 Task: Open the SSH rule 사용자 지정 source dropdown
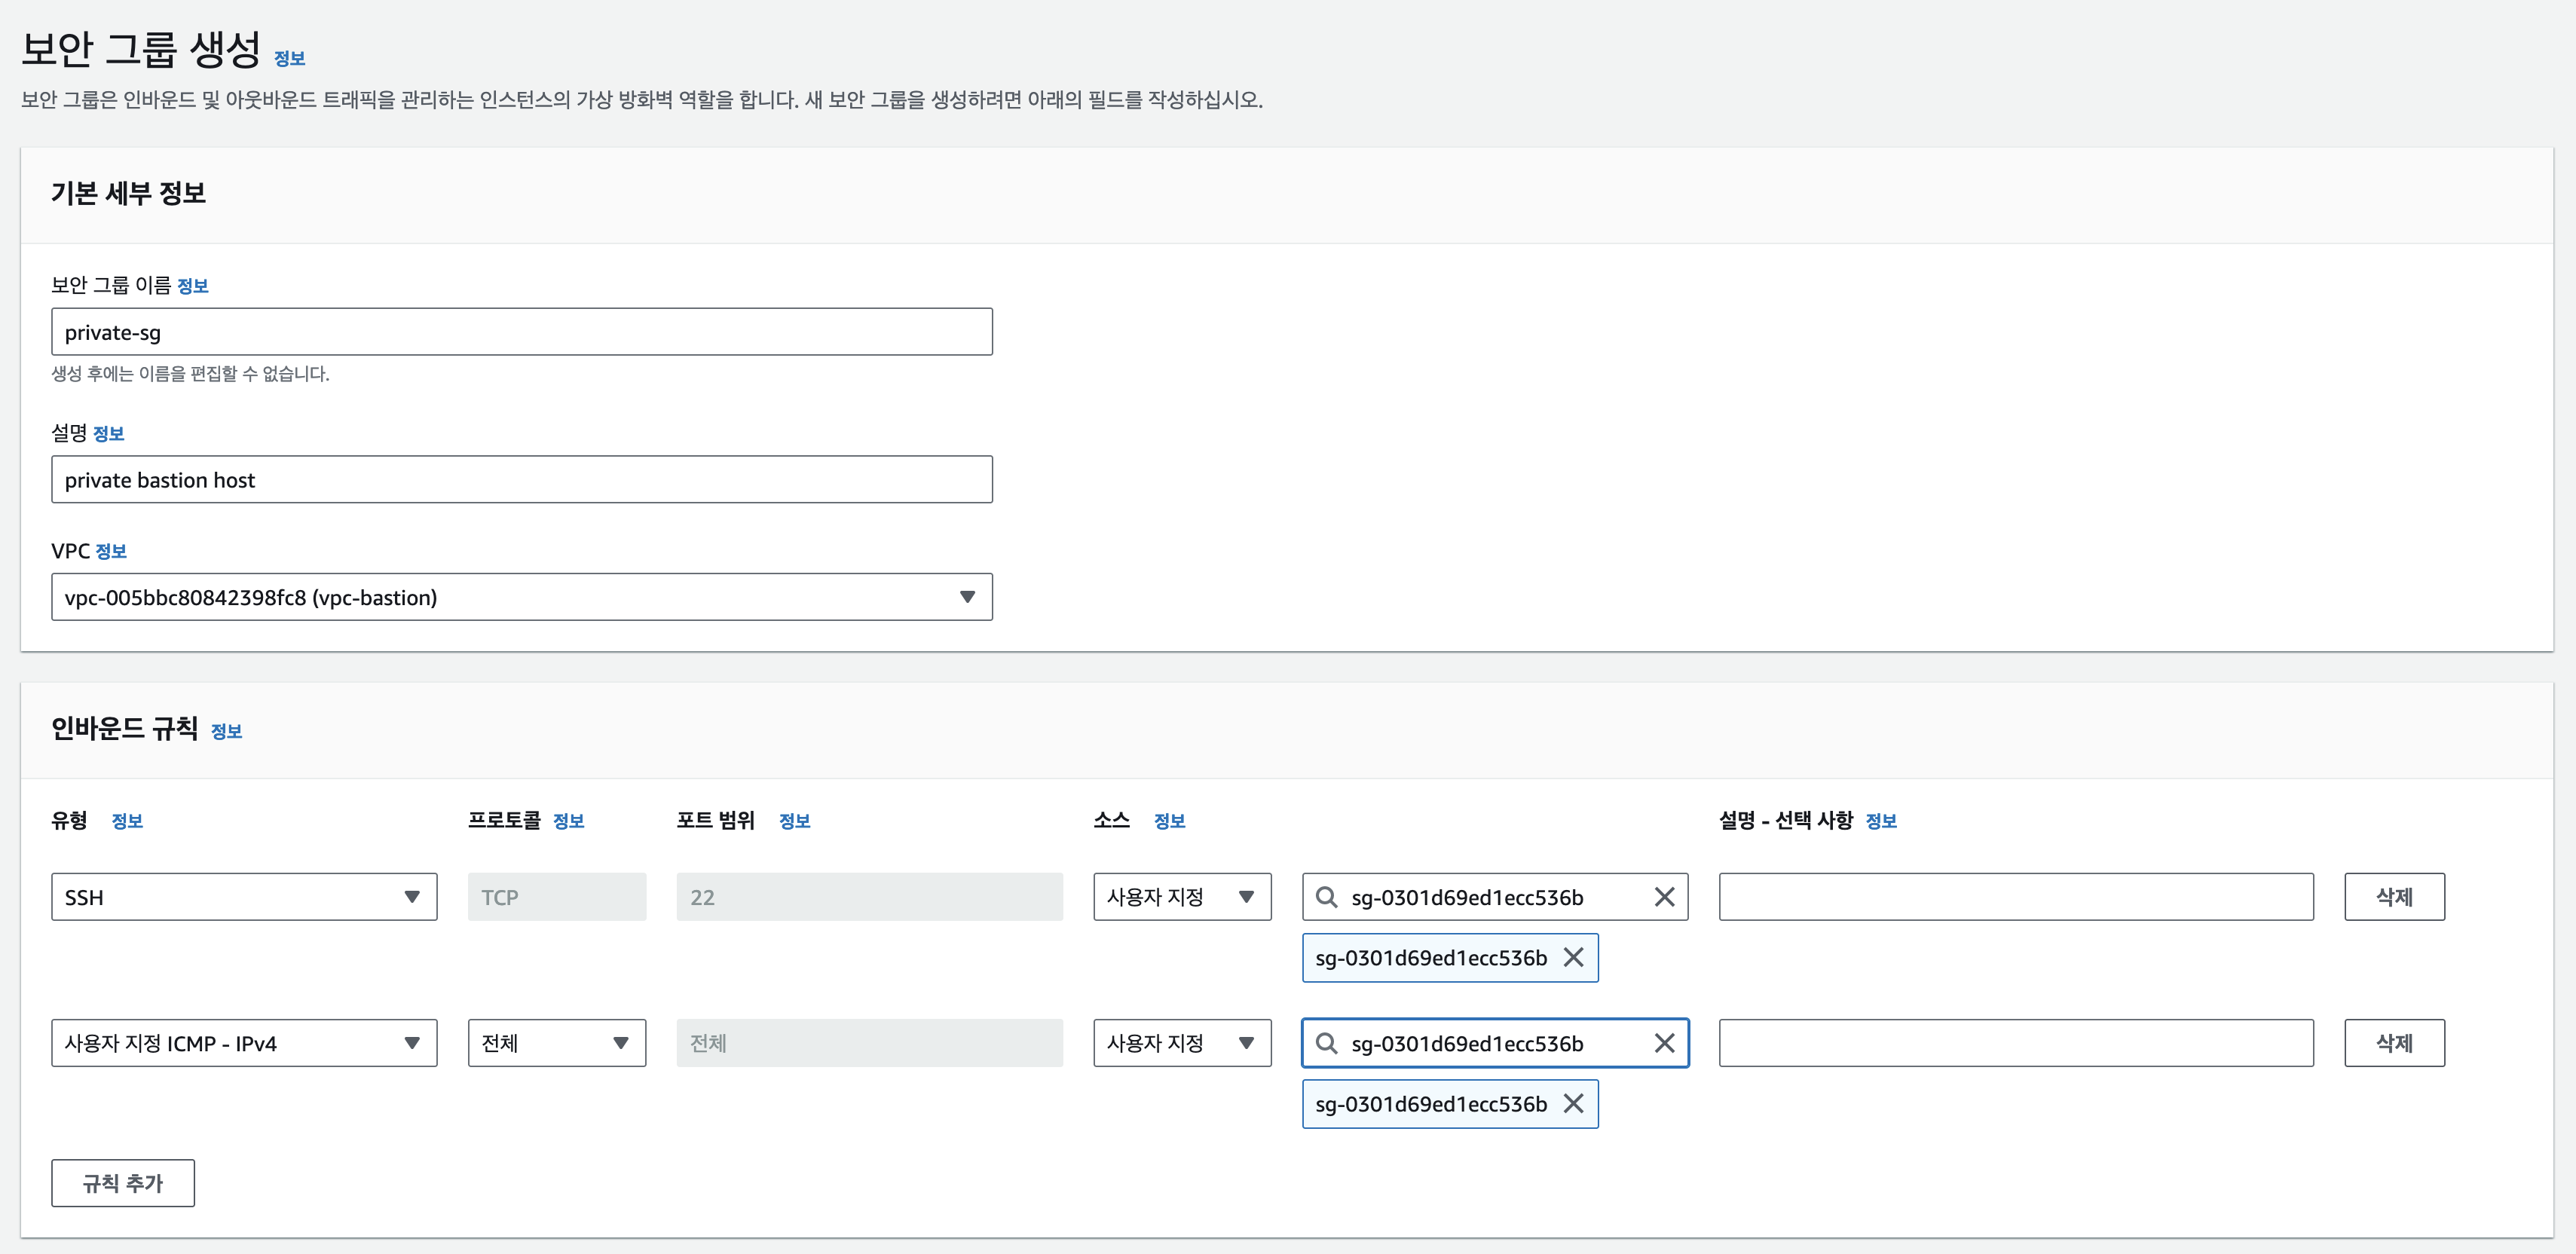(x=1181, y=897)
